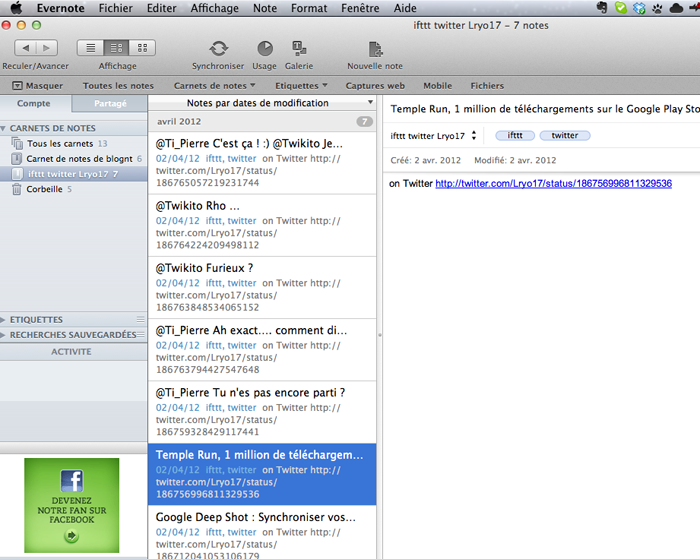Screen dimensions: 700x559
Task: Click the Synchroniser sync icon
Action: coord(217,48)
